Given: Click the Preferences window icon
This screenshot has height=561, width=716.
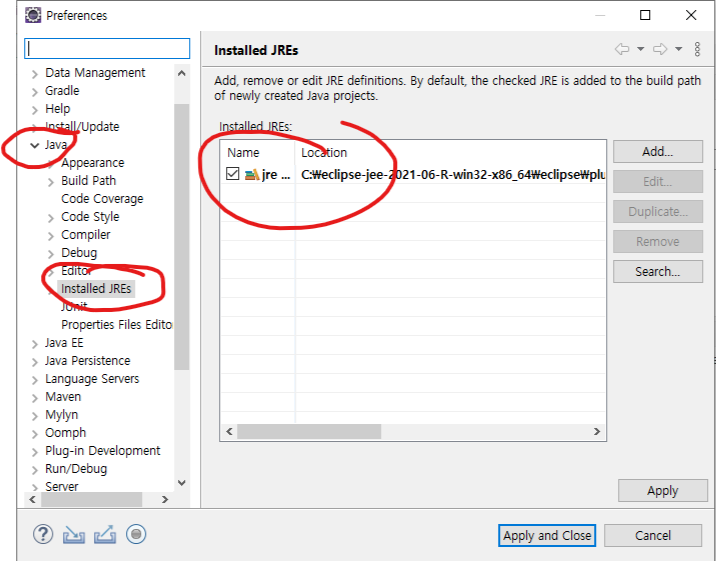Looking at the screenshot, I should (33, 15).
